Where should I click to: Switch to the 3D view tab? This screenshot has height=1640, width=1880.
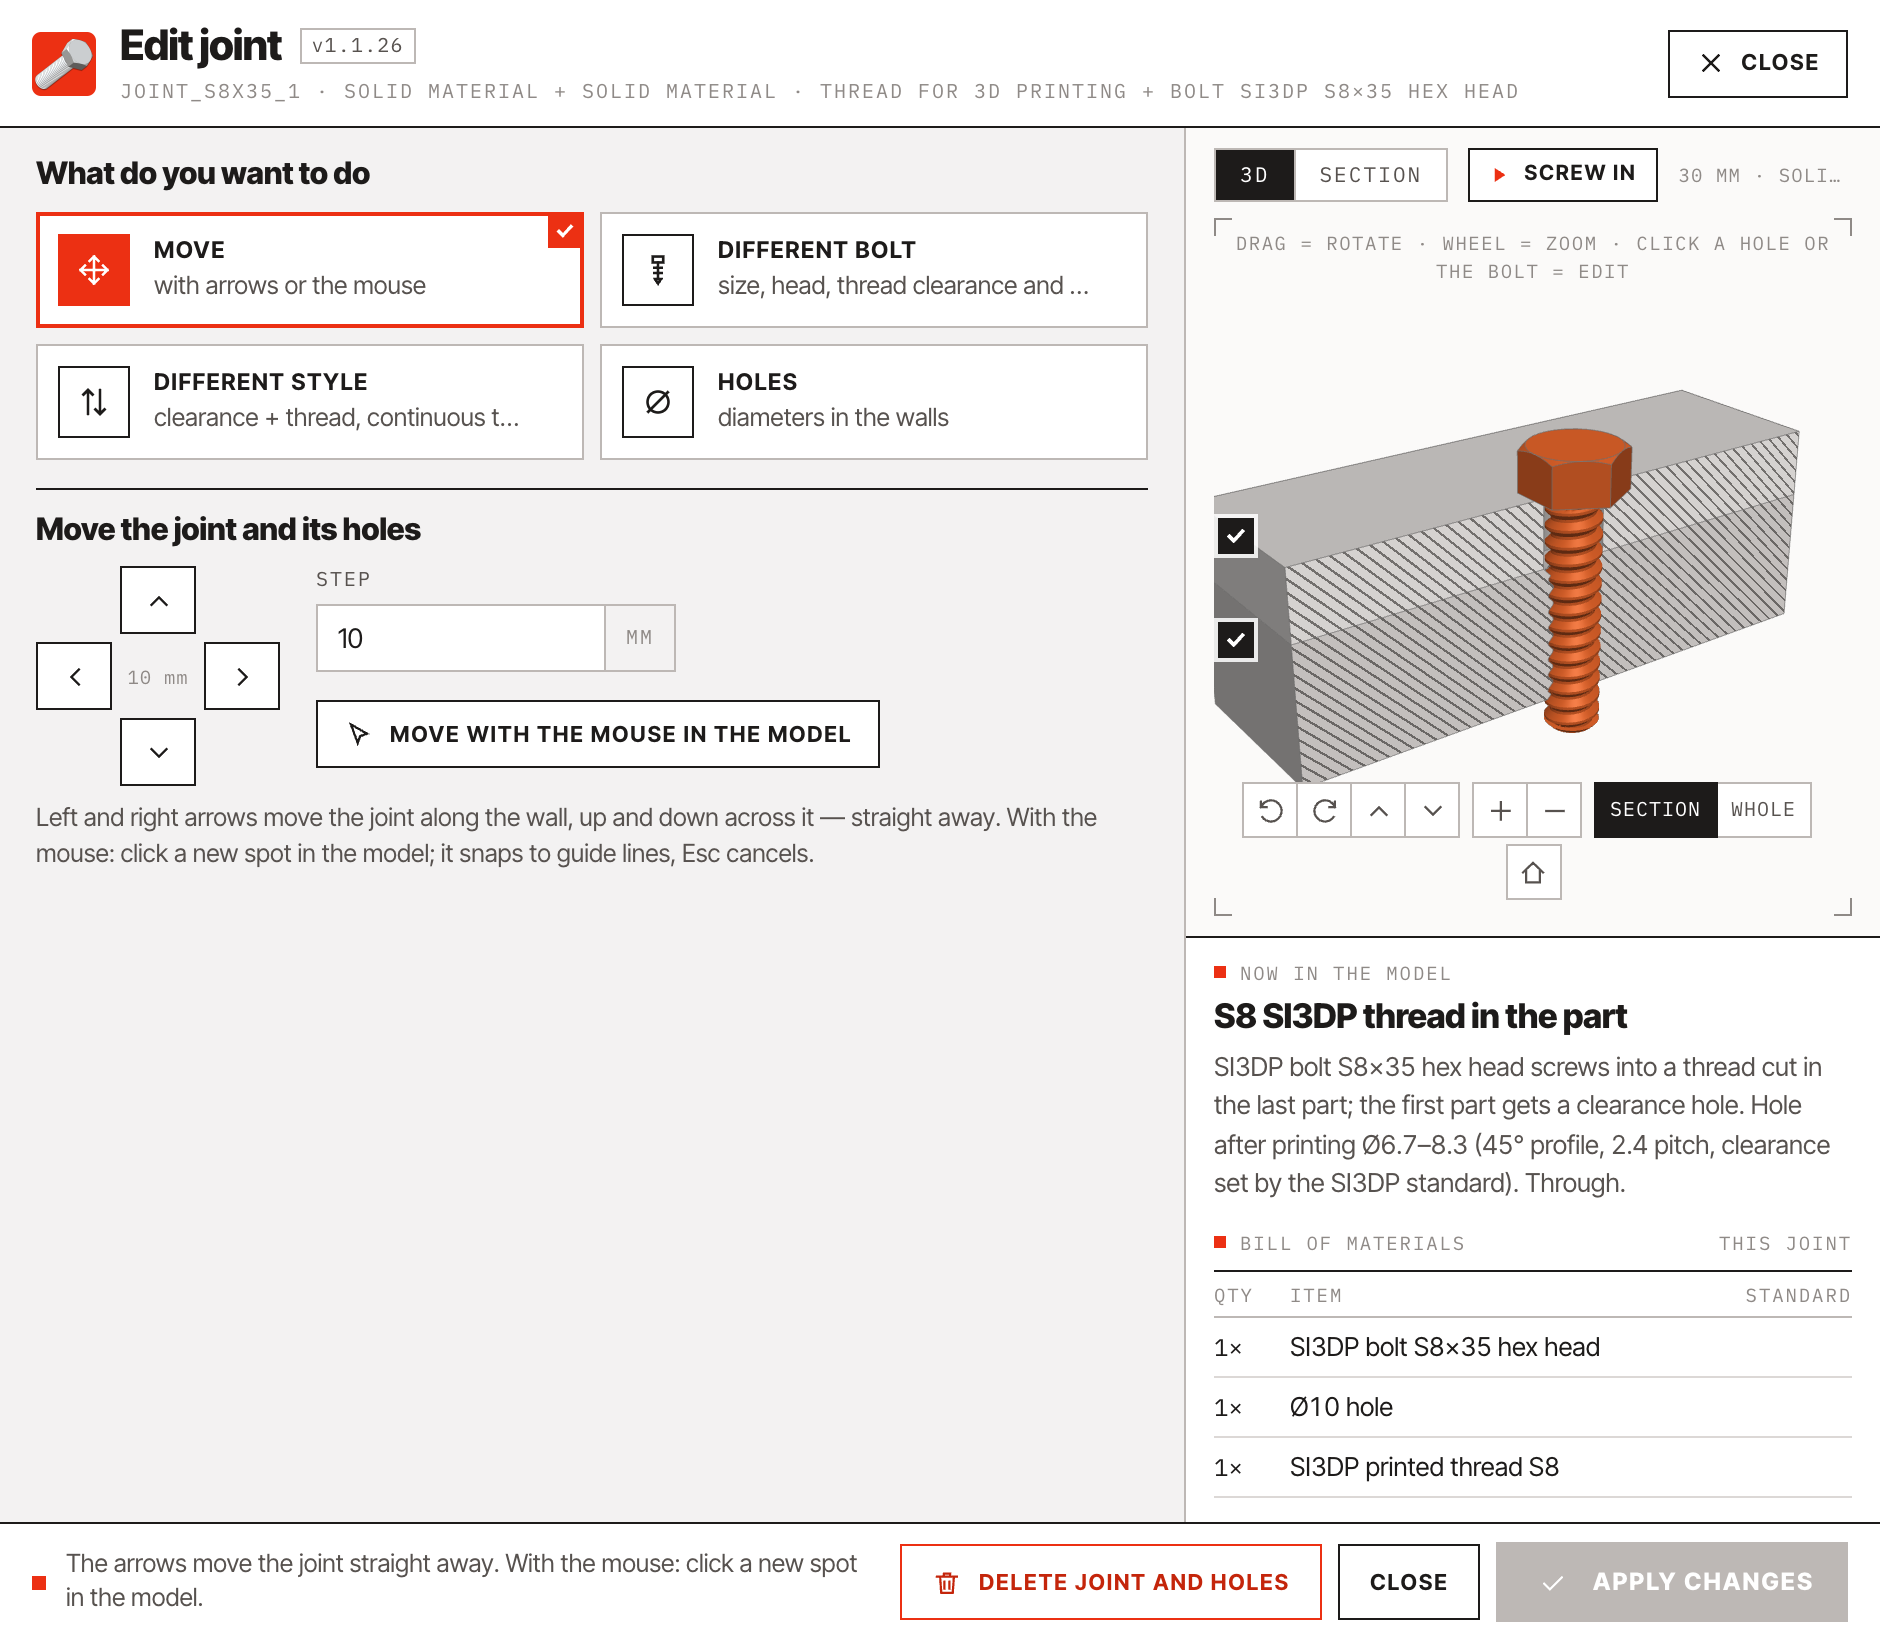click(x=1254, y=175)
